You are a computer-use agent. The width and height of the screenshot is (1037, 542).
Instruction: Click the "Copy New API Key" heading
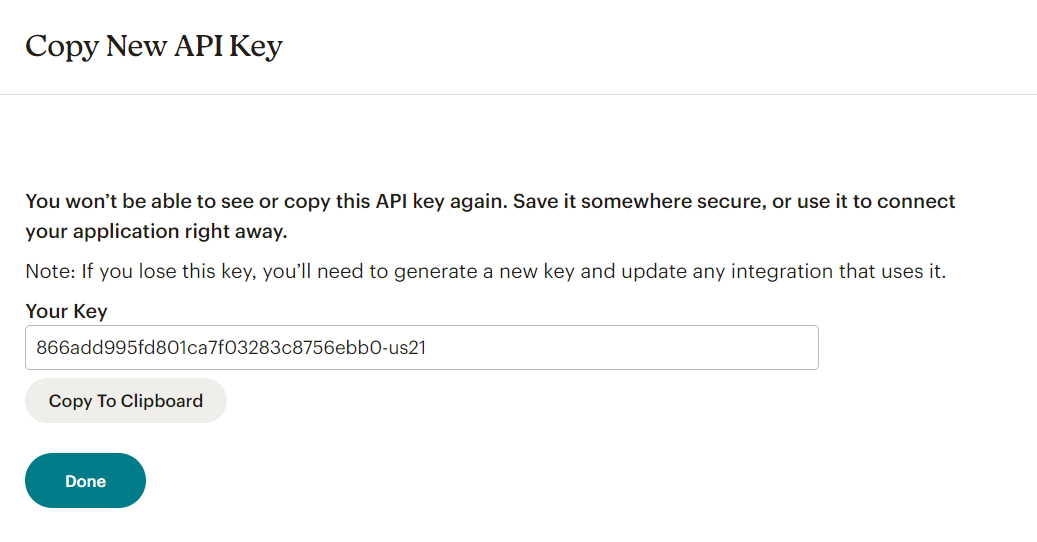[154, 46]
